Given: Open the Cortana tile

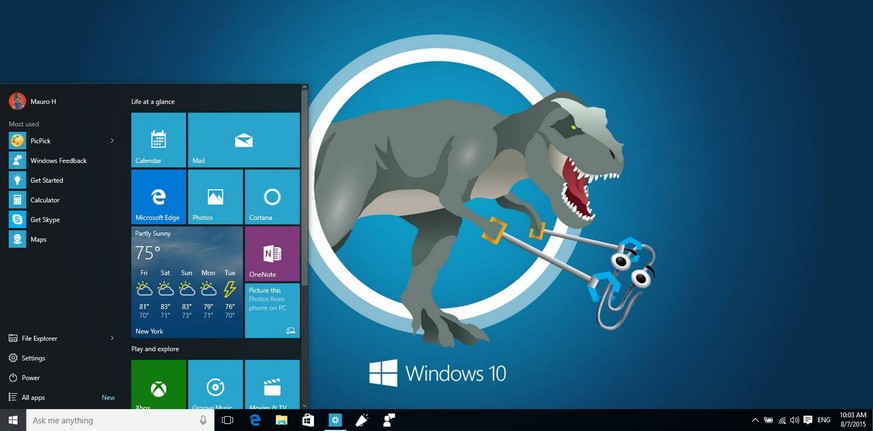Looking at the screenshot, I should tap(272, 197).
